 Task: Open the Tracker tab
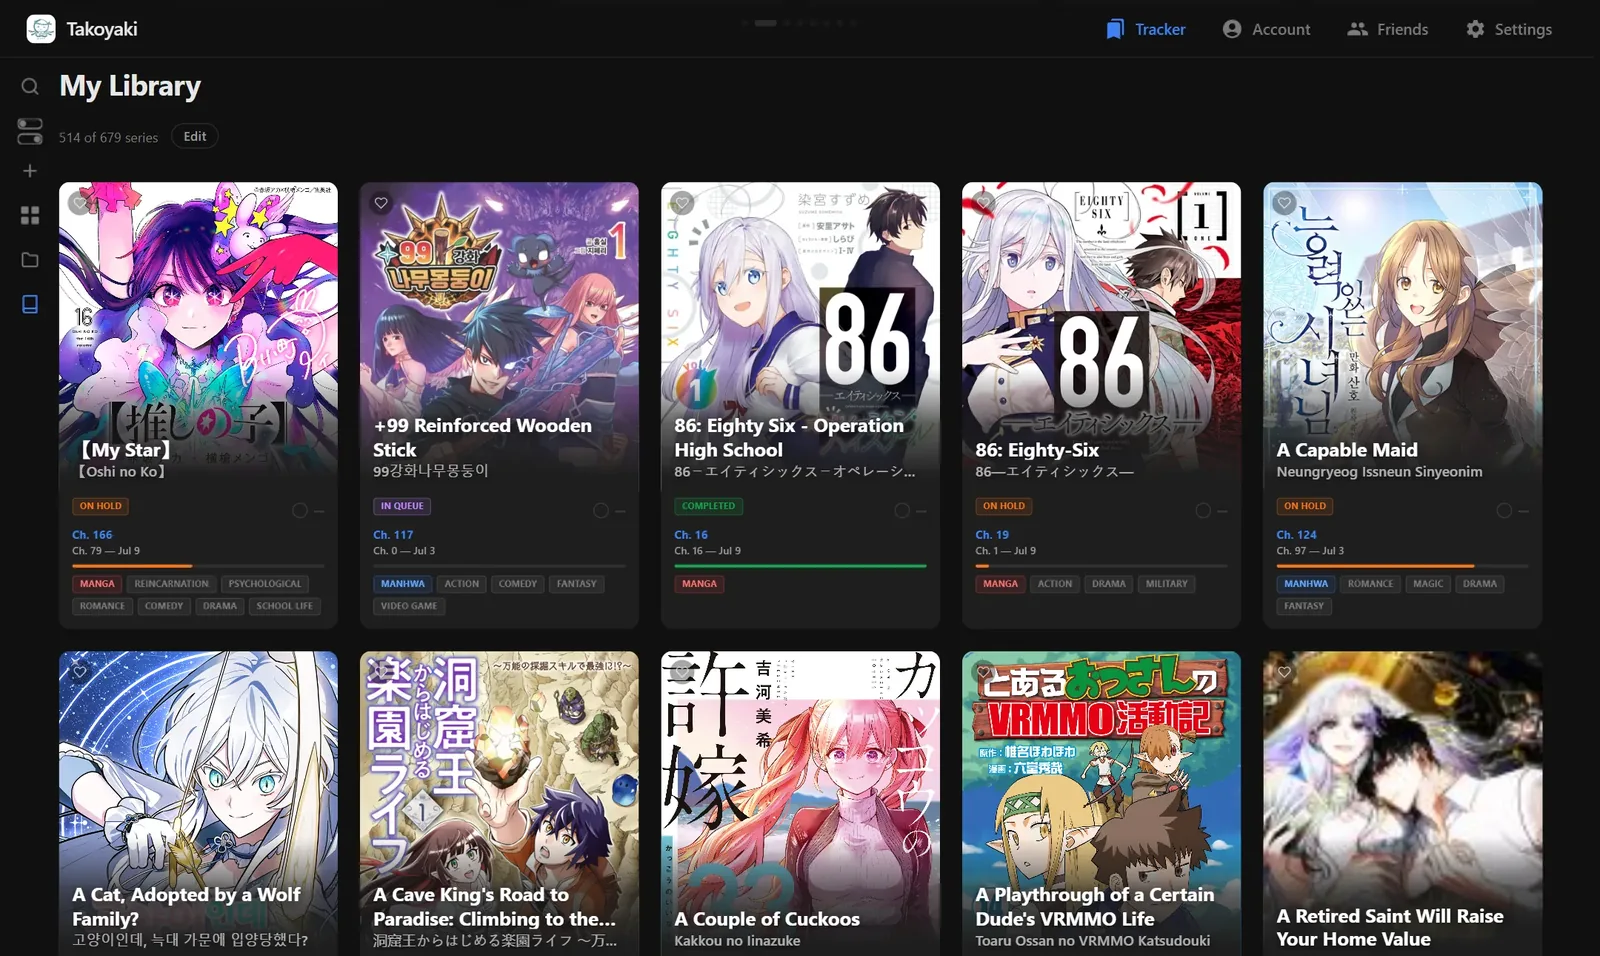pyautogui.click(x=1146, y=29)
